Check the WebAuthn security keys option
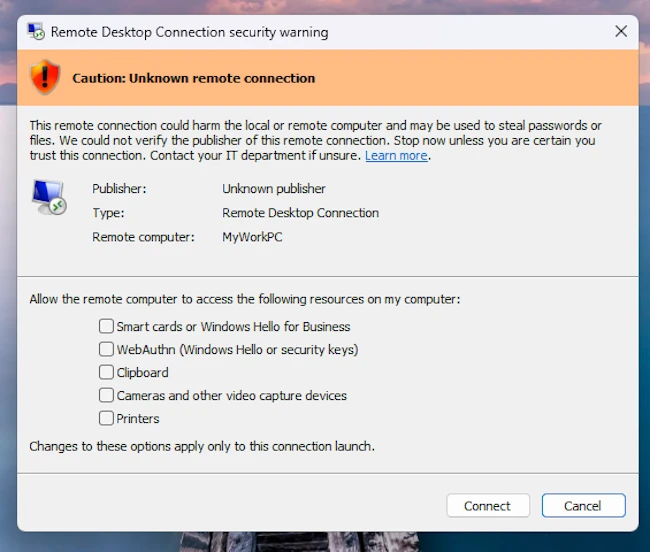This screenshot has height=552, width=650. 106,349
